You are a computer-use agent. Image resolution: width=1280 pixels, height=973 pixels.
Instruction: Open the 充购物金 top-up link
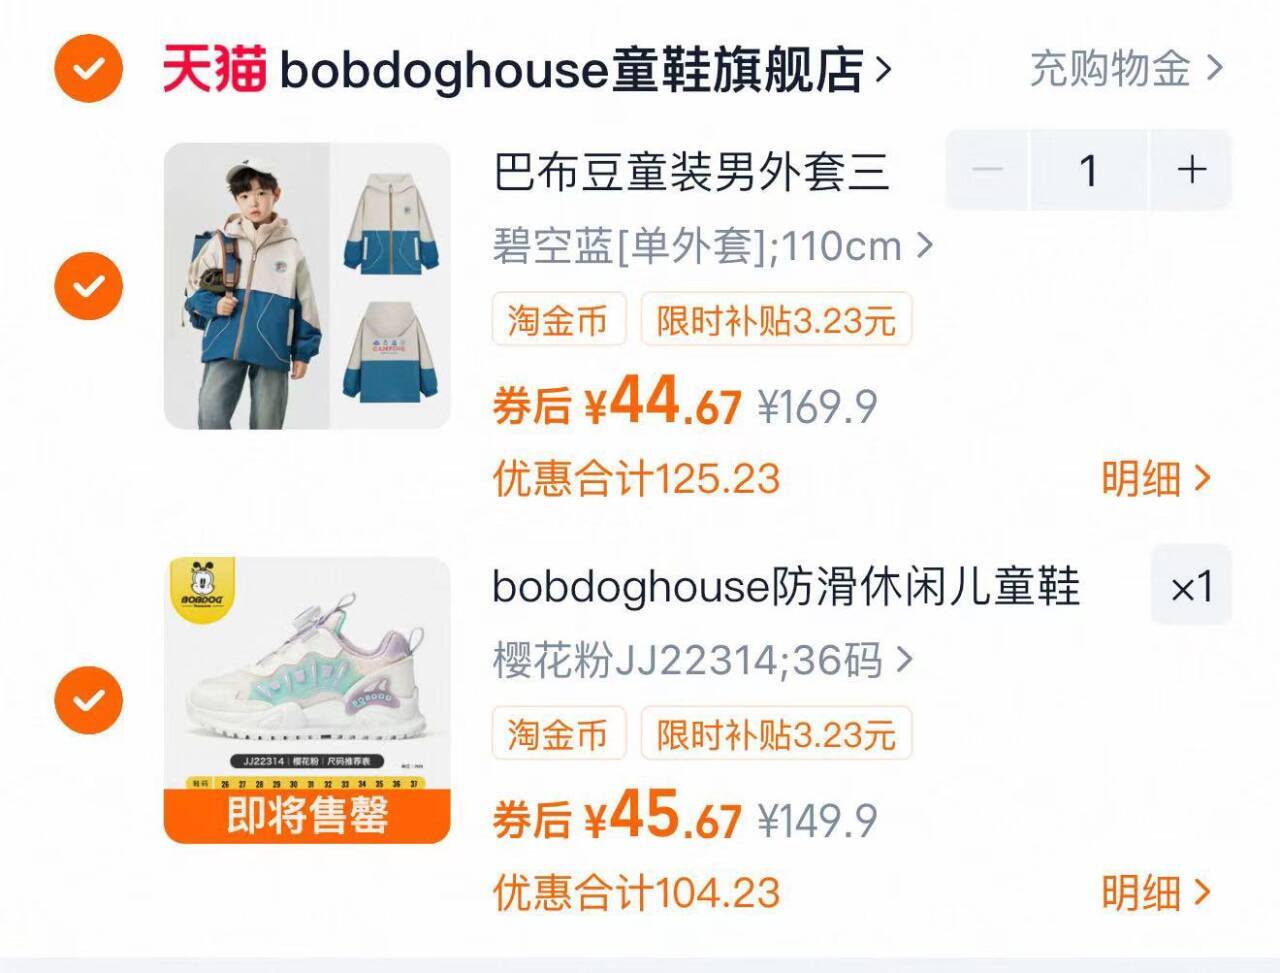(x=1126, y=69)
